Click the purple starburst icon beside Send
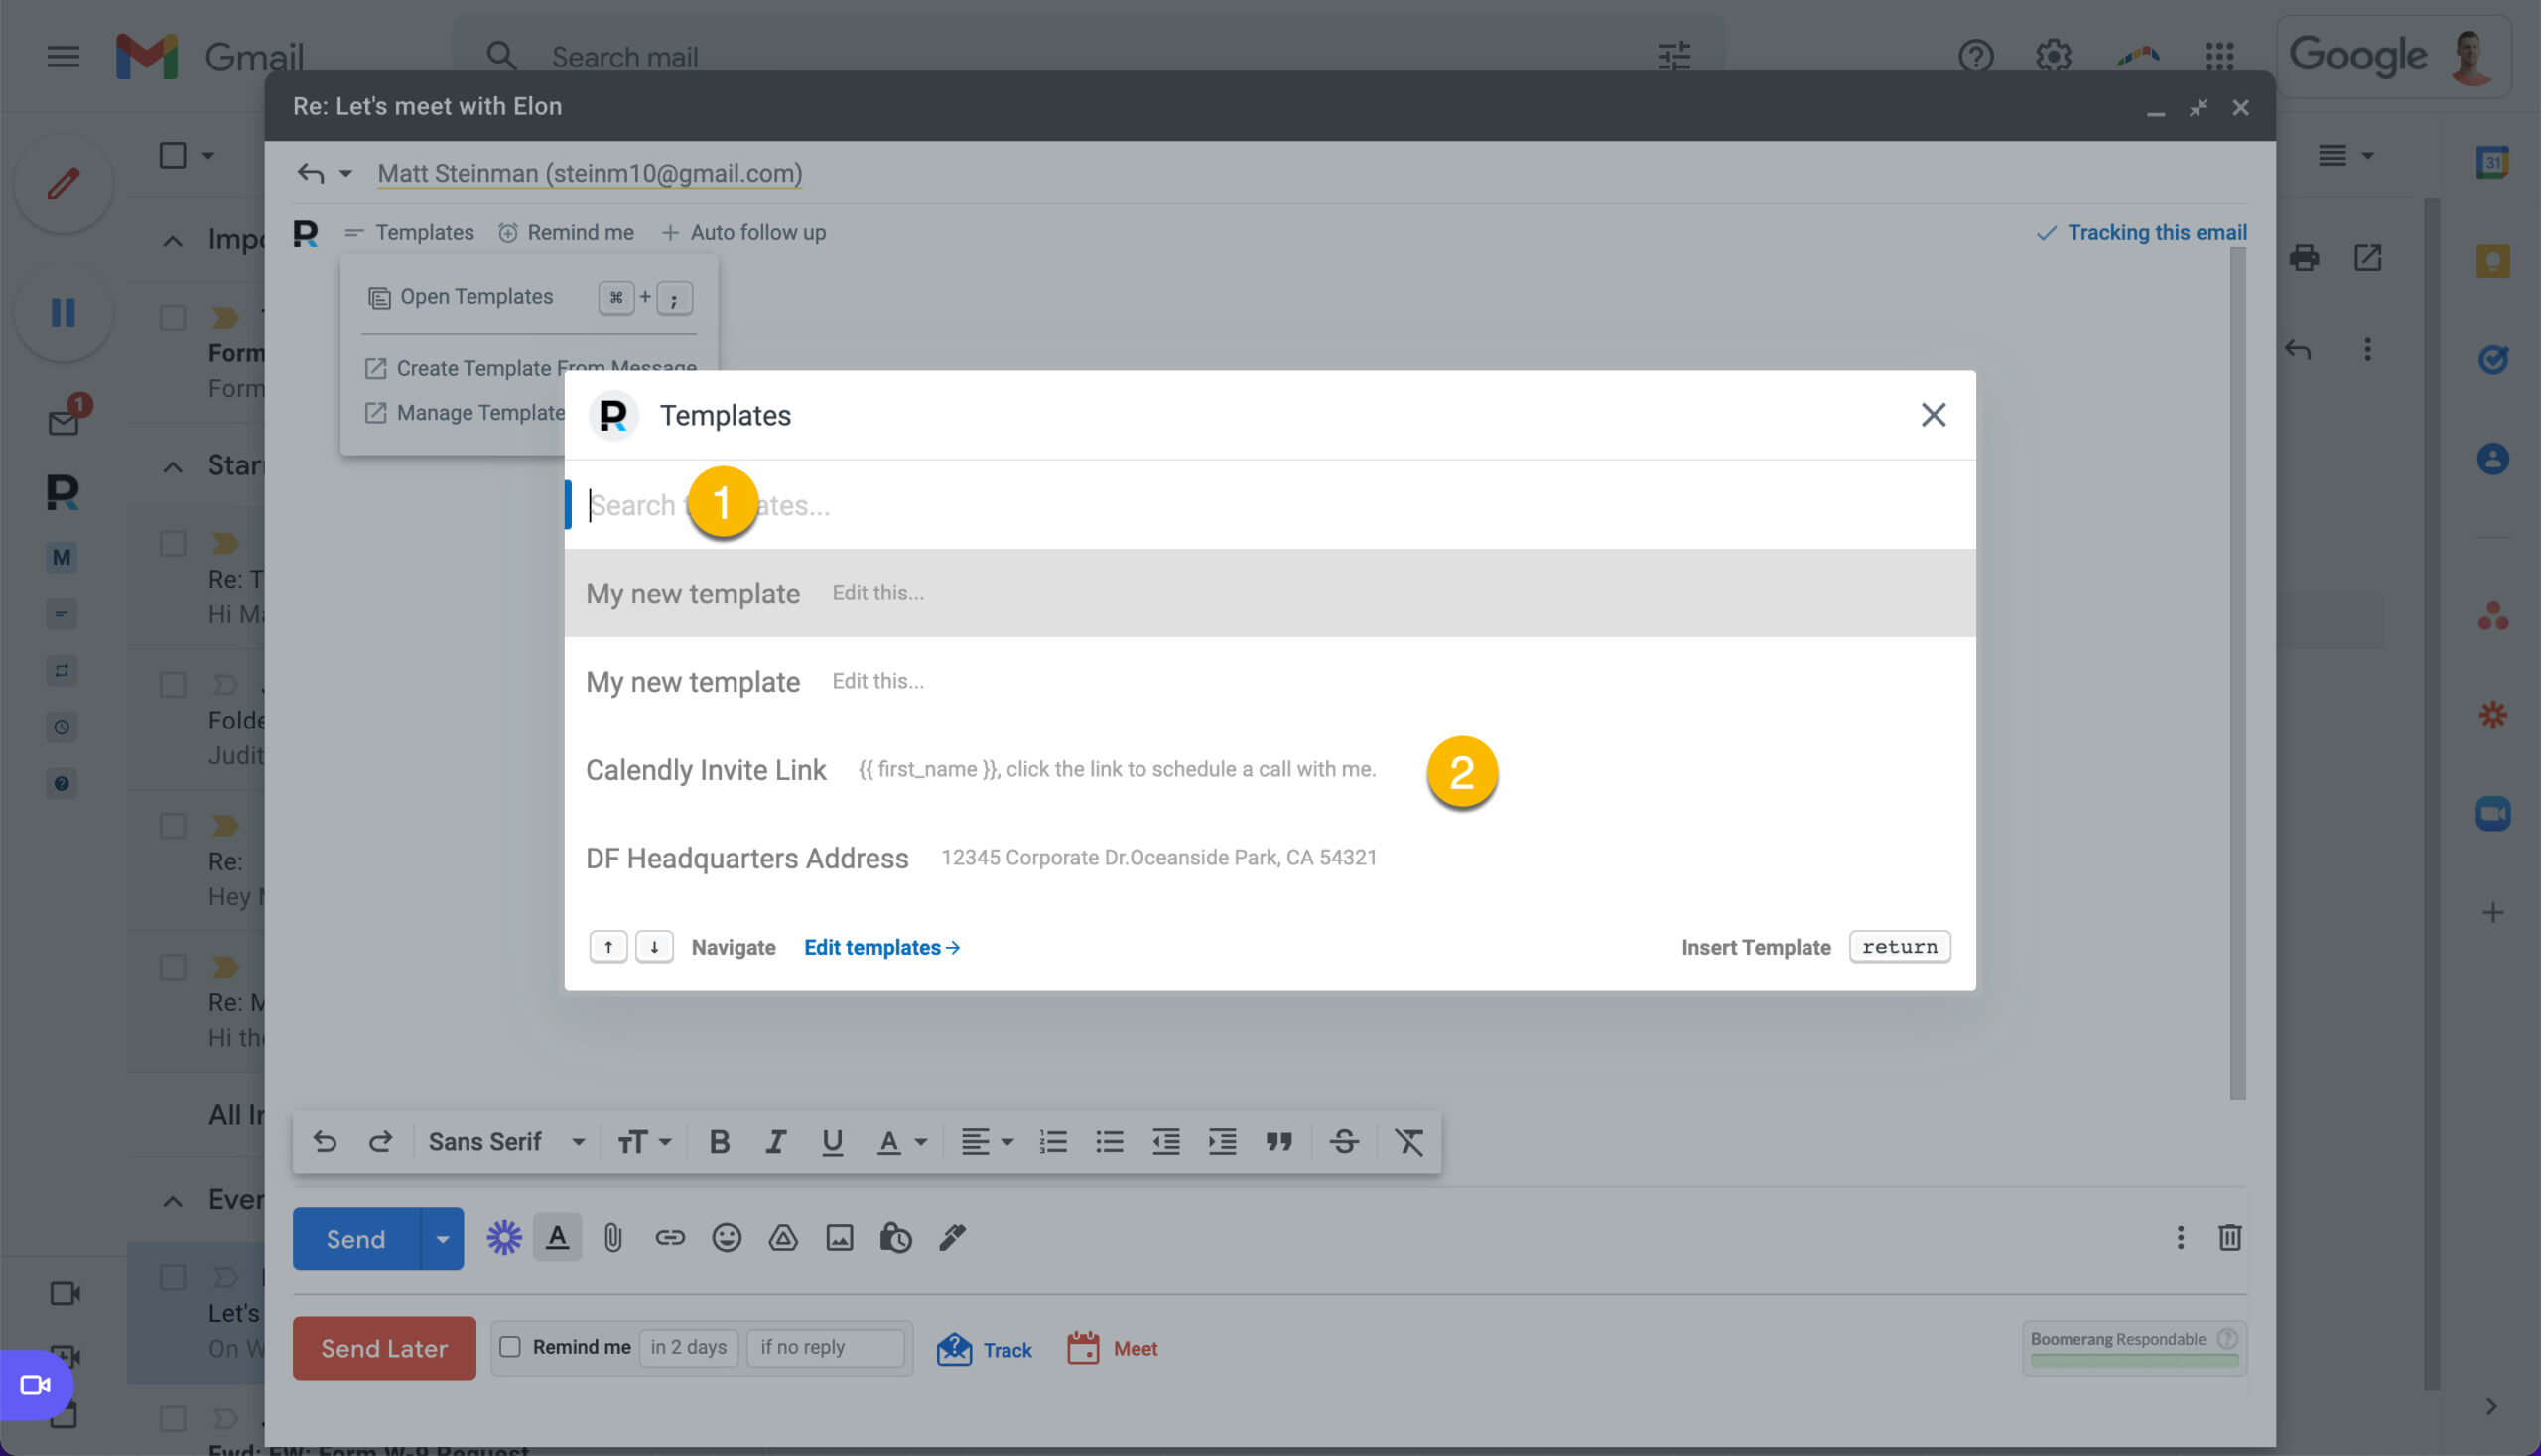Screen dimensions: 2541x1456 pos(504,1238)
